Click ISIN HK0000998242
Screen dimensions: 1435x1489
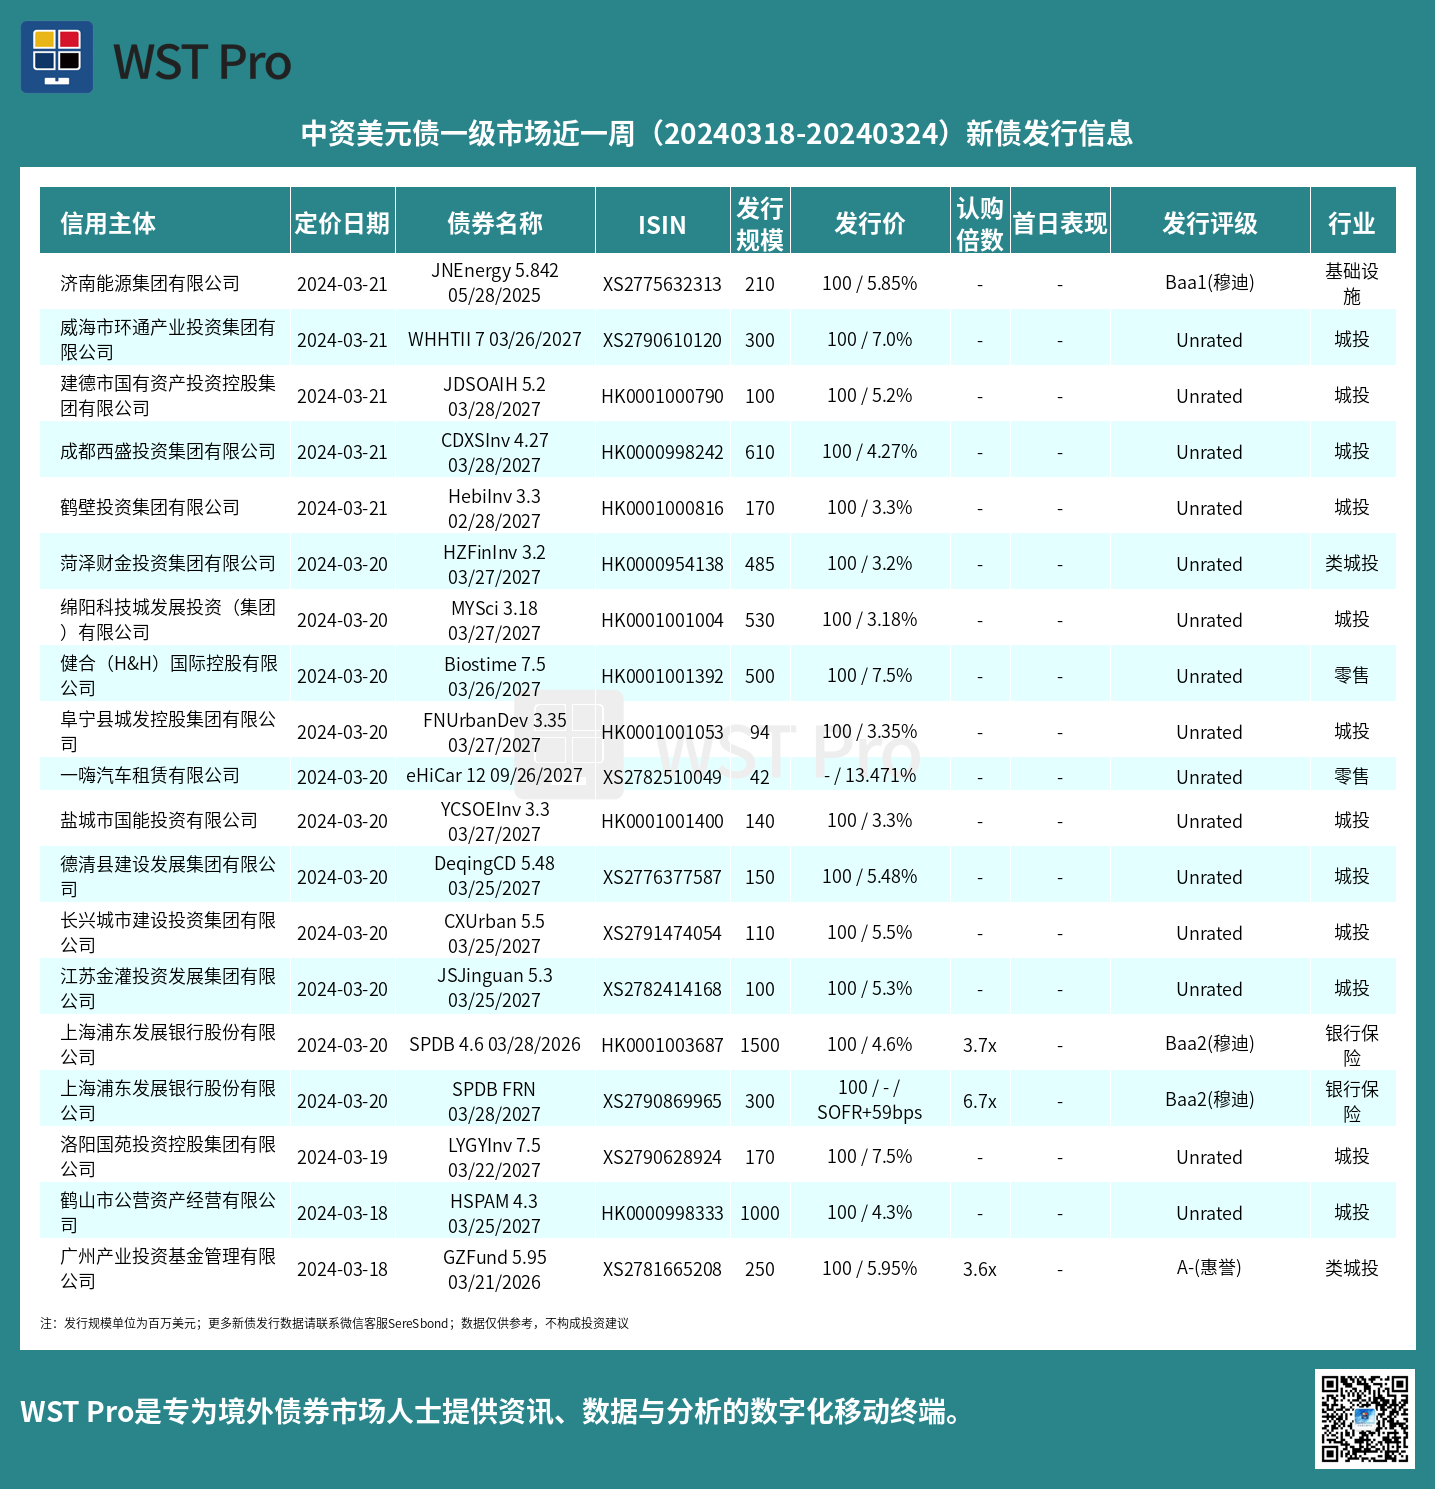[x=662, y=452]
